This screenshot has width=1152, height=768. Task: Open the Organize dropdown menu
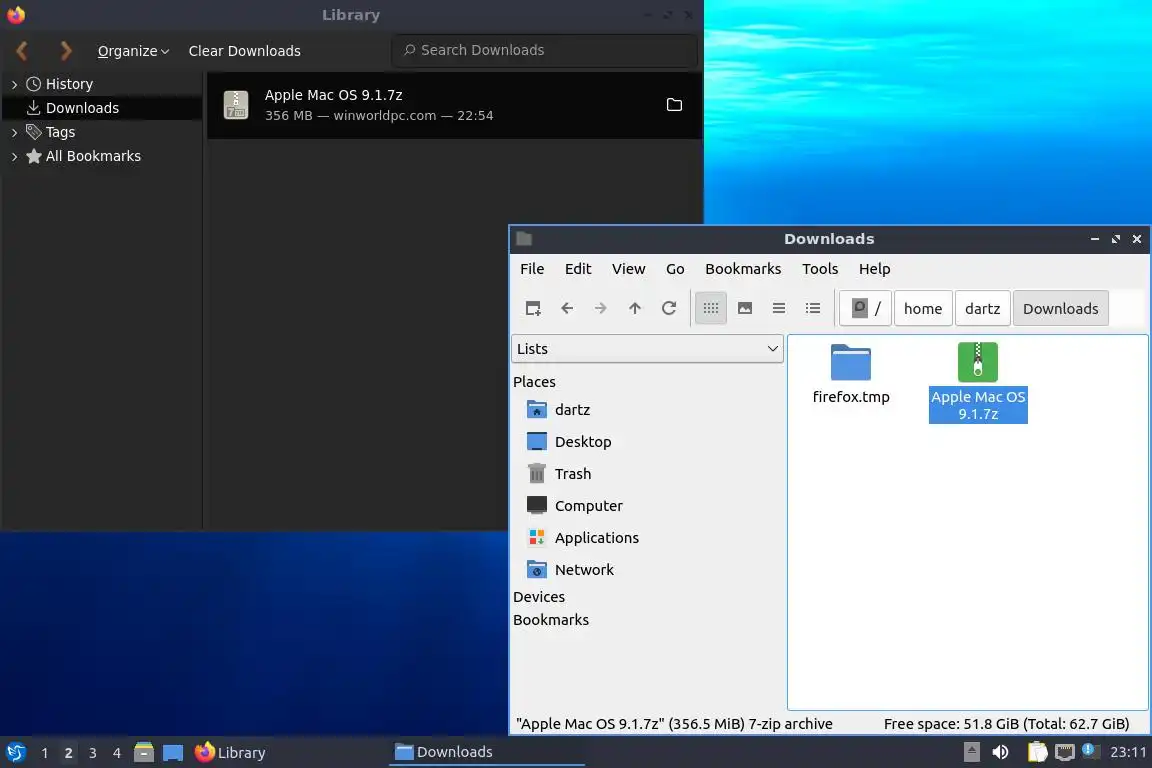click(133, 51)
